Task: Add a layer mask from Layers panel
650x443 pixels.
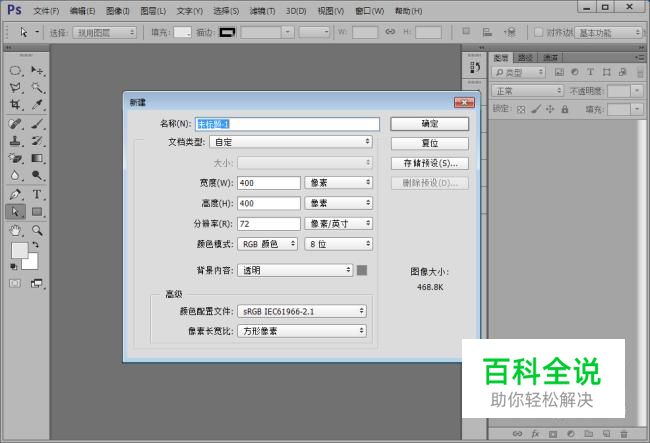Action: point(553,434)
